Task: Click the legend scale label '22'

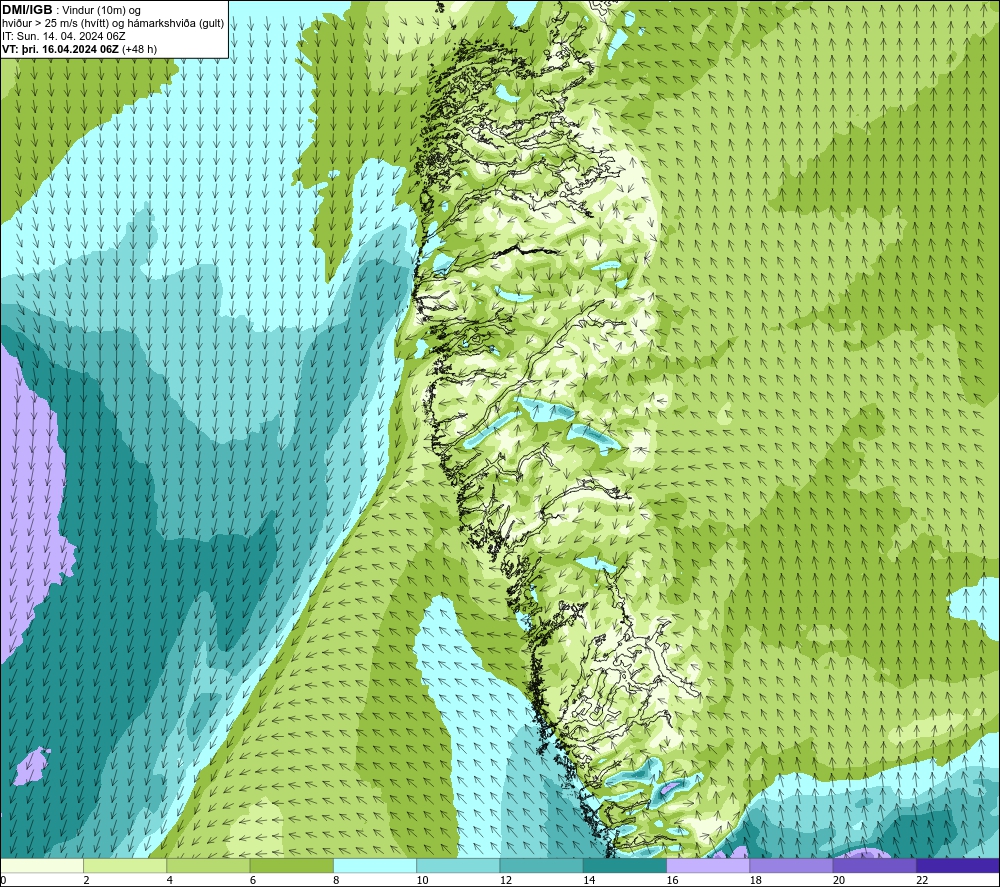Action: pyautogui.click(x=922, y=881)
